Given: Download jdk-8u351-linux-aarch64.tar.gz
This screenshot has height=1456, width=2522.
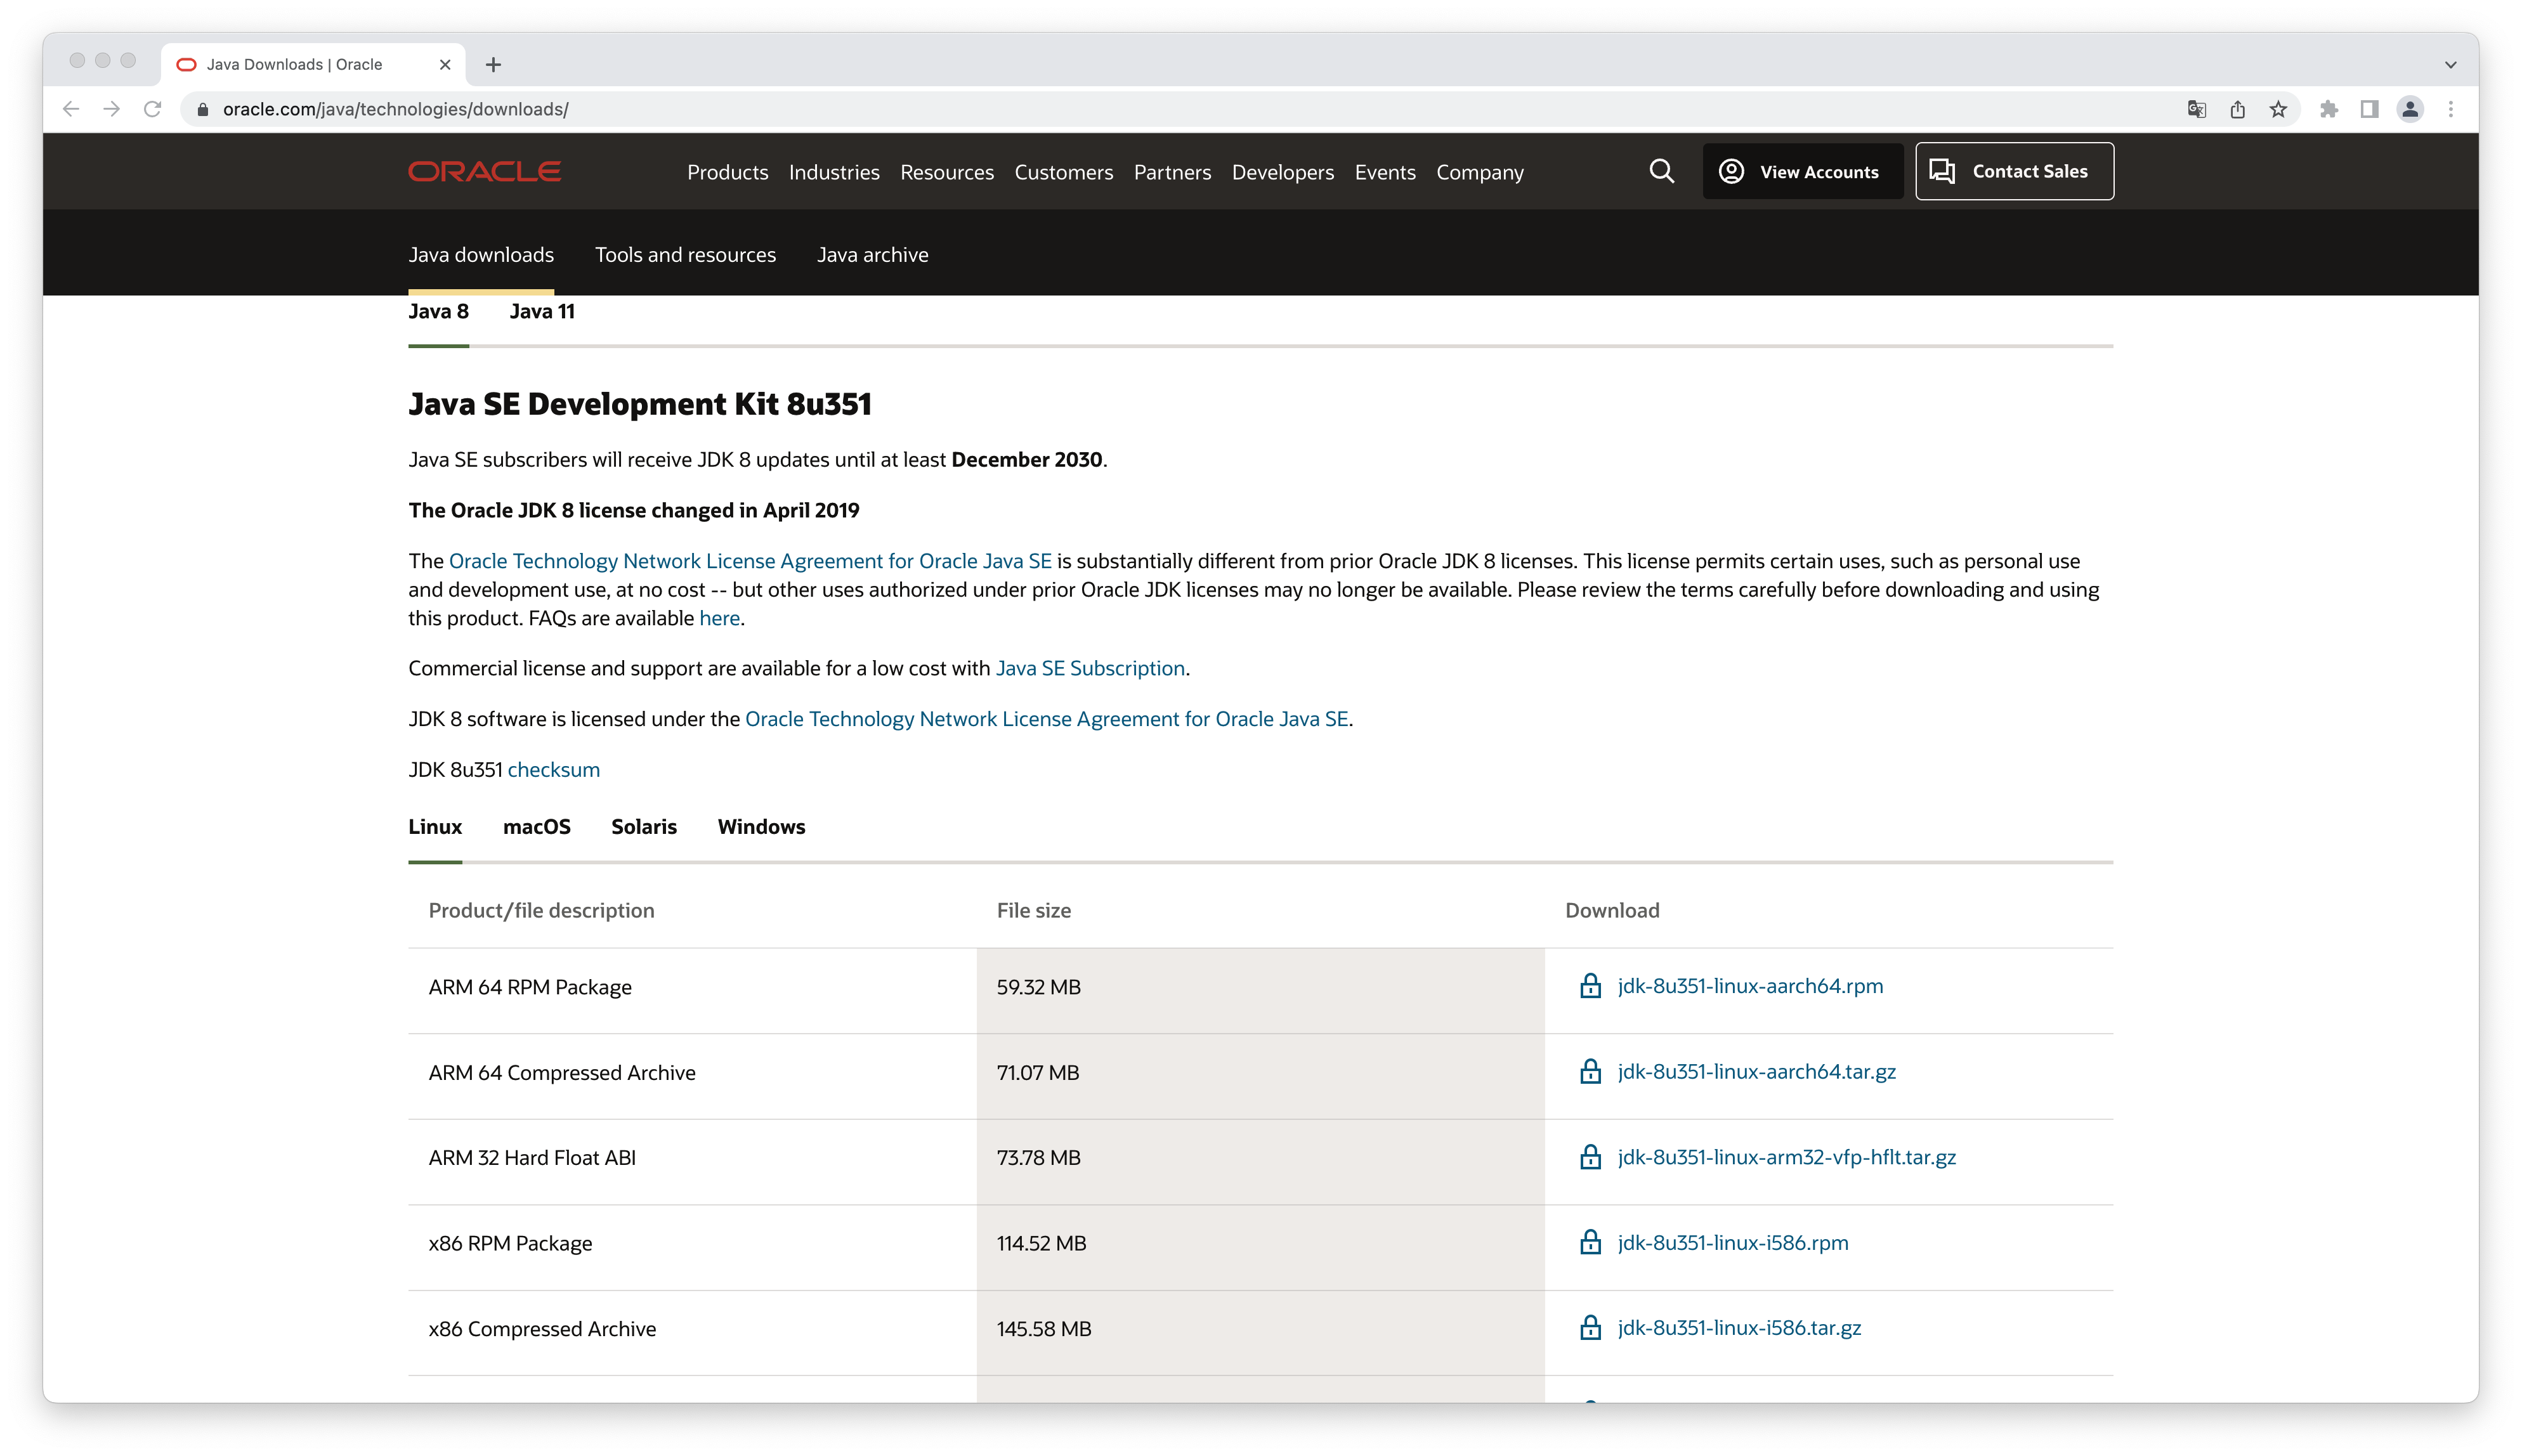Looking at the screenshot, I should pos(1756,1072).
